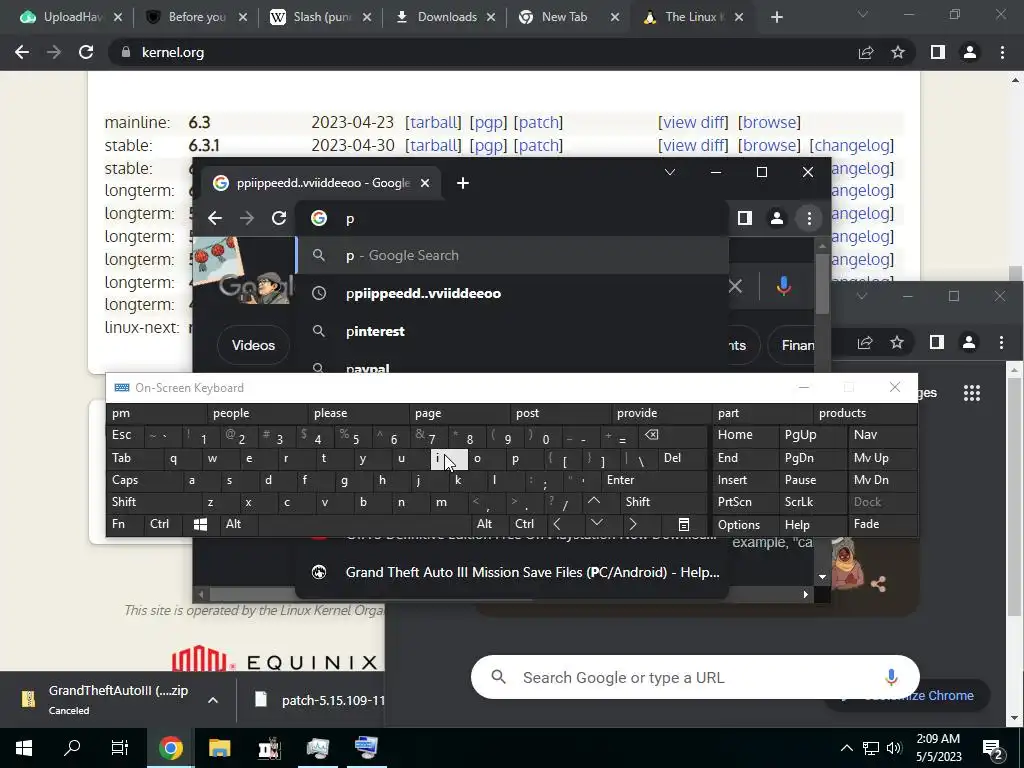Click the omnibox containing letter p
The height and width of the screenshot is (768, 1024).
513,219
